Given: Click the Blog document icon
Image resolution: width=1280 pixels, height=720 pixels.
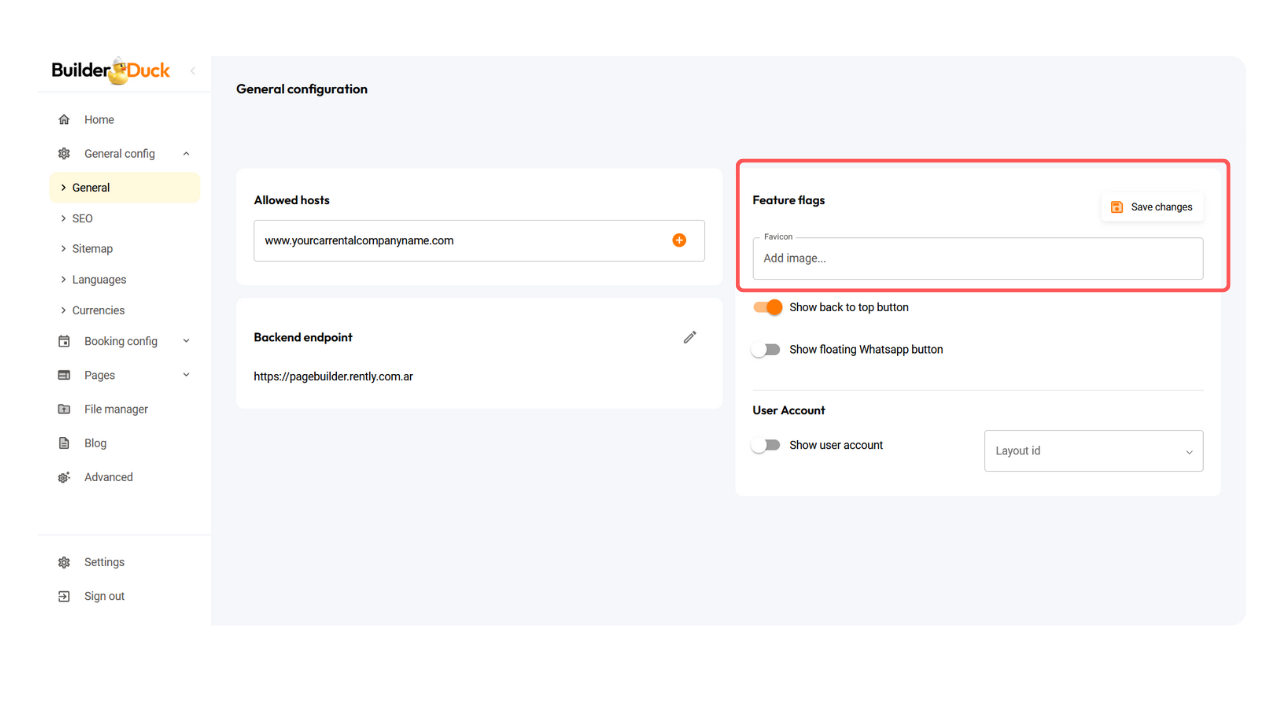Looking at the screenshot, I should coord(64,443).
